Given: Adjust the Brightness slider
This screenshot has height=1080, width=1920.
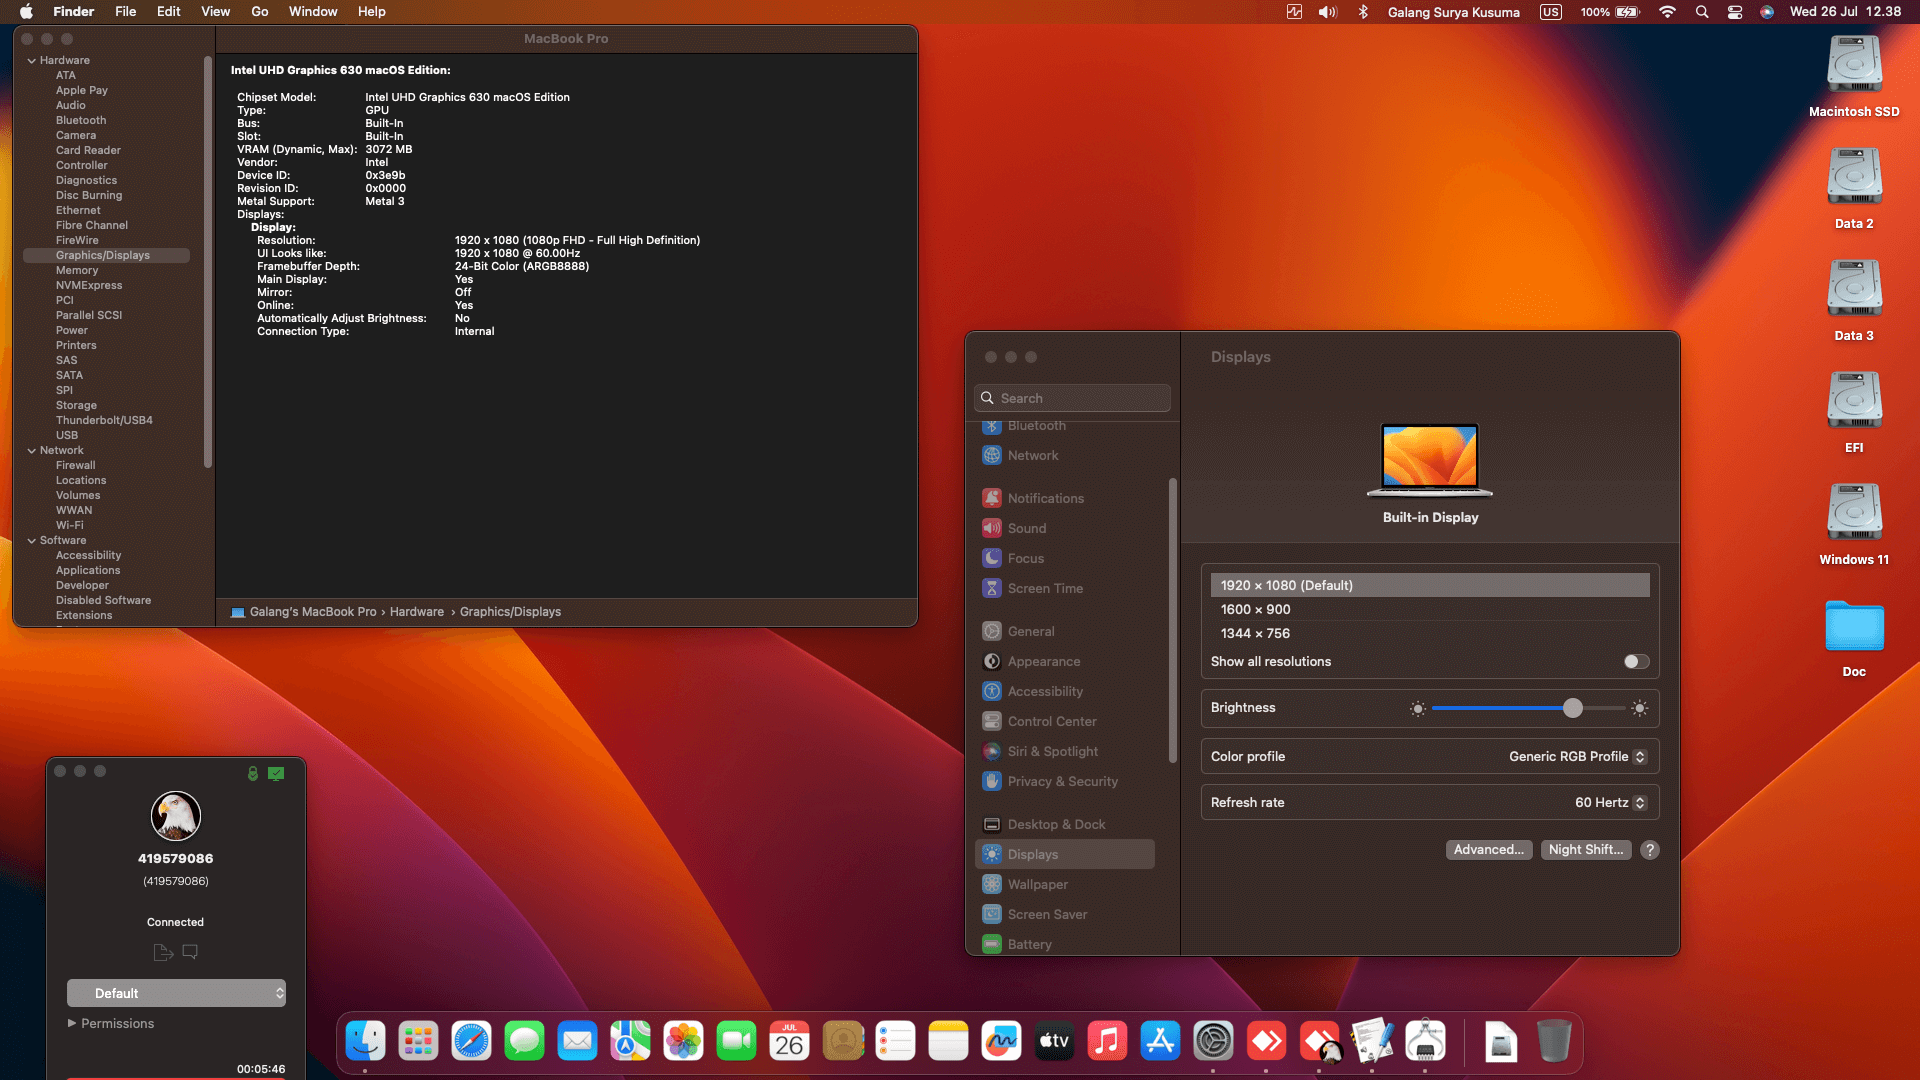Looking at the screenshot, I should point(1574,708).
